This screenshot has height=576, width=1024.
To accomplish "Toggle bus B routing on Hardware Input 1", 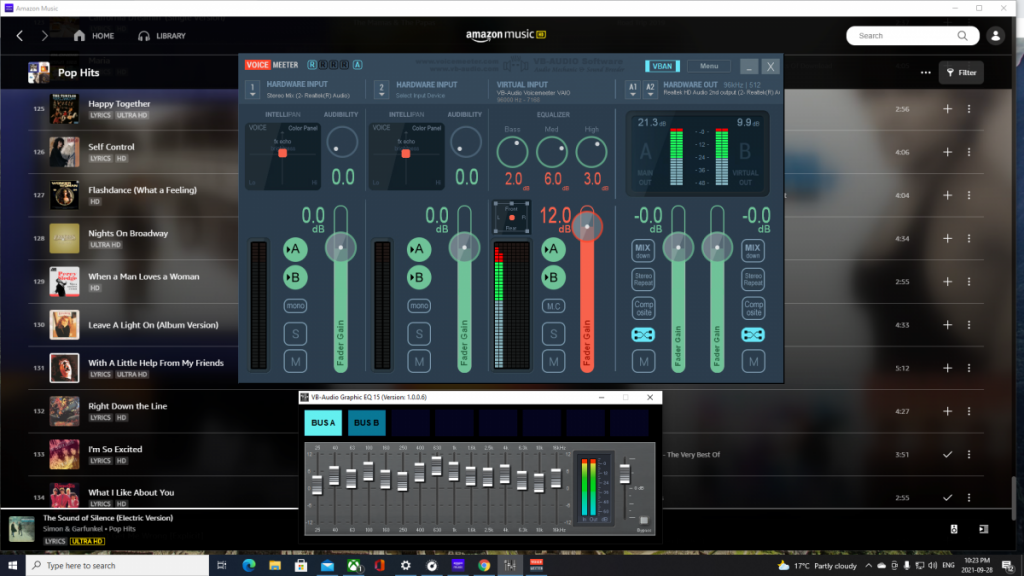I will [295, 278].
